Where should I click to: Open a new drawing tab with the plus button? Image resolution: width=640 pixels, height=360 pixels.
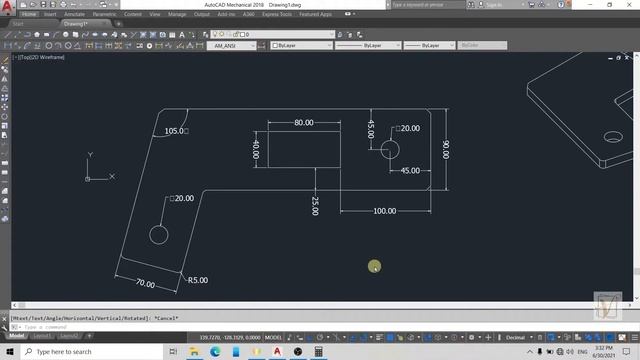pyautogui.click(x=118, y=24)
